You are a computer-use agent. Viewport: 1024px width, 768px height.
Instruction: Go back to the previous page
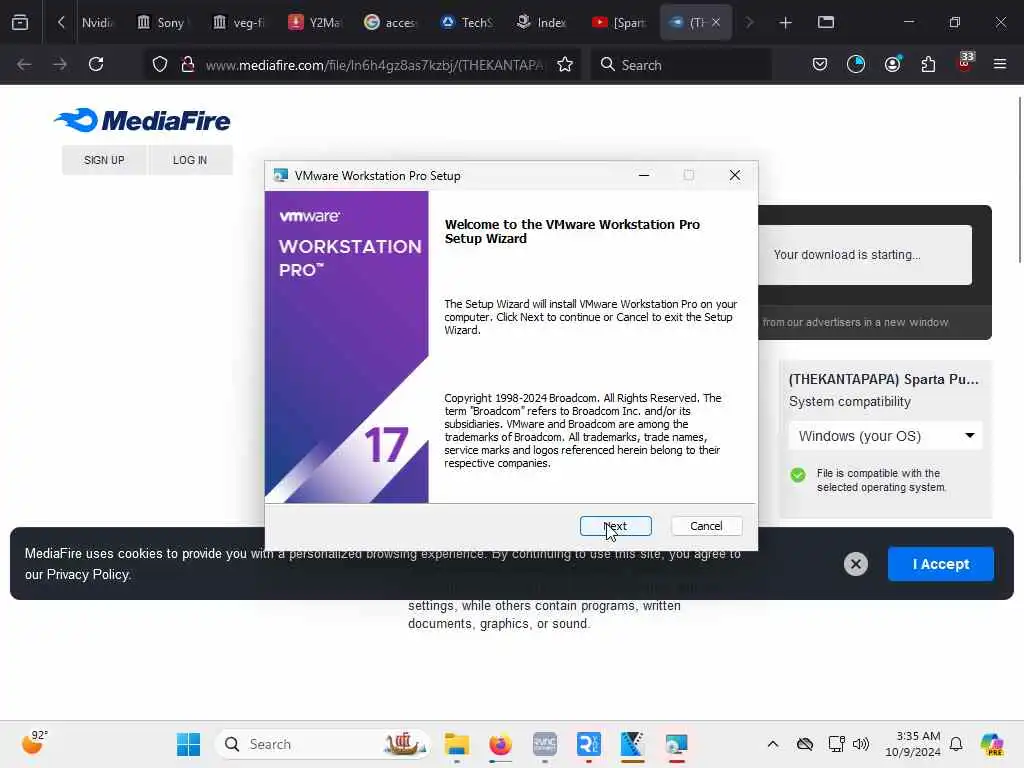pyautogui.click(x=24, y=64)
